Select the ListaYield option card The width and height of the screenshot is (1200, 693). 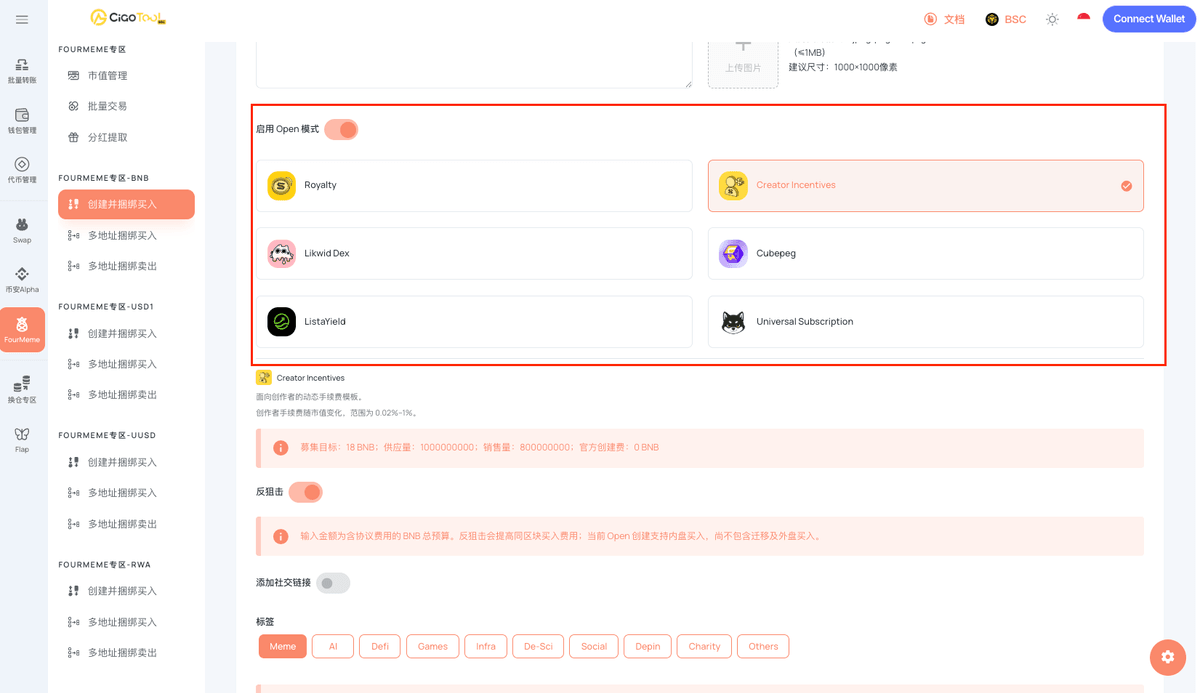point(474,321)
